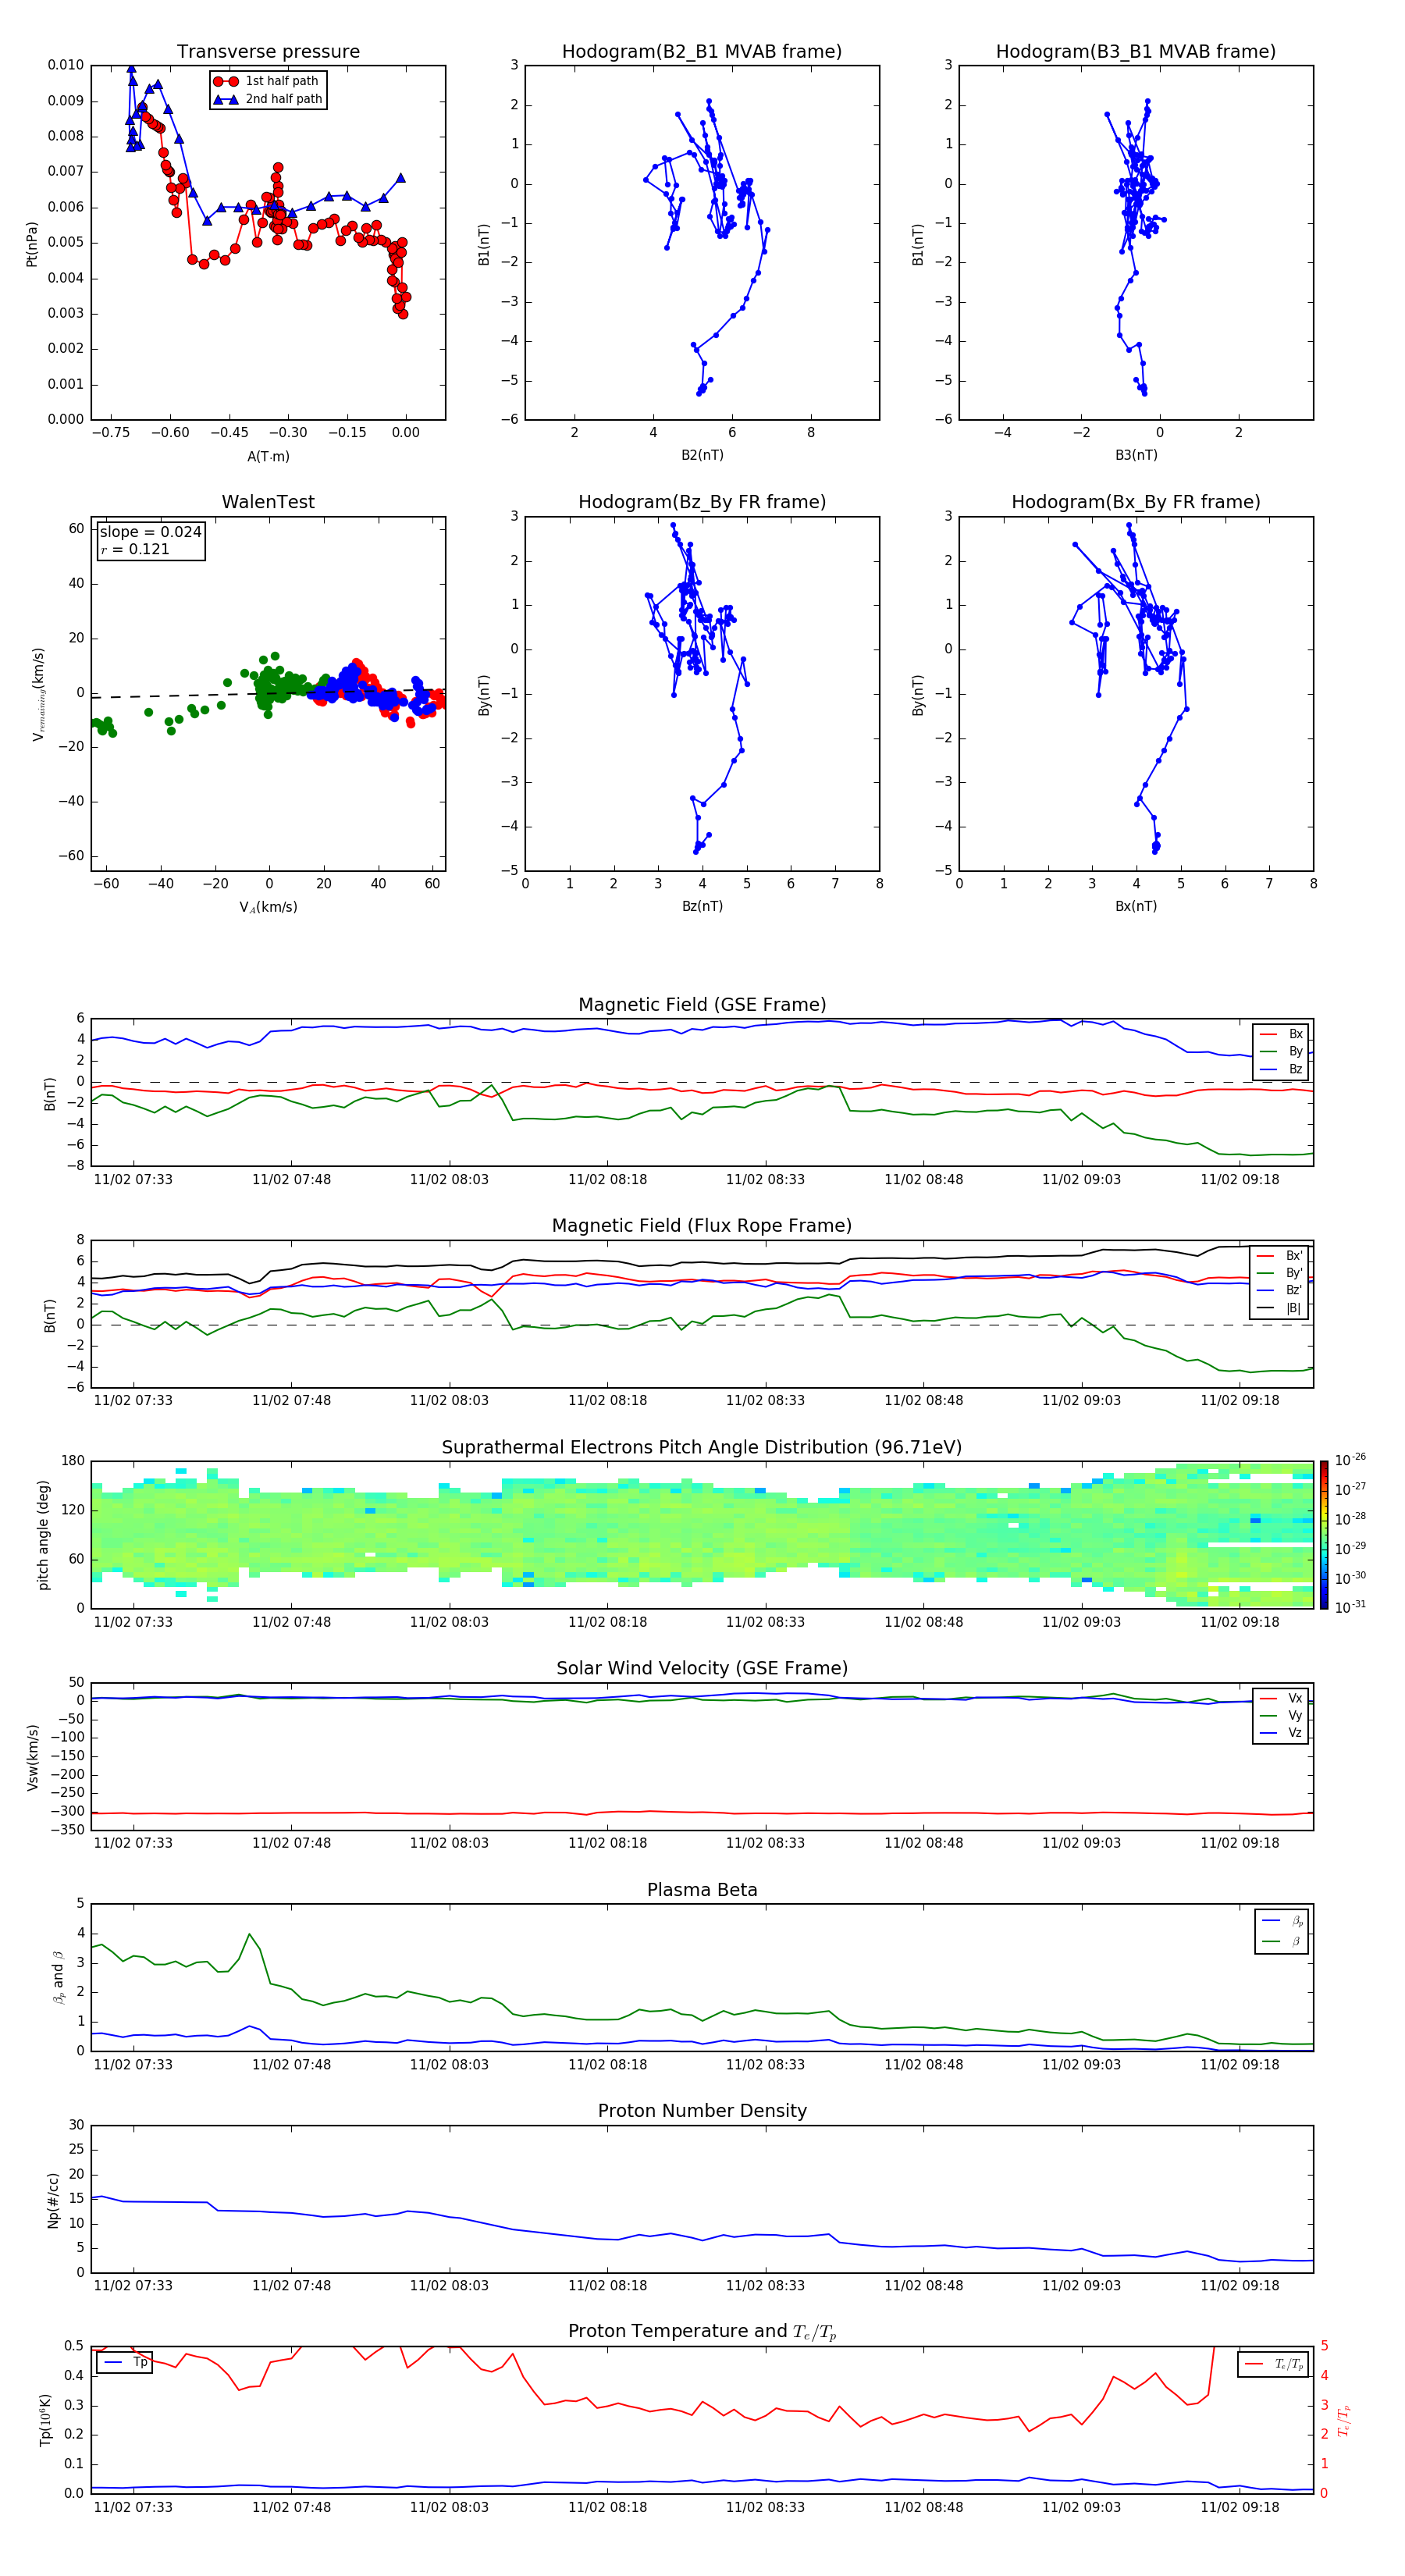
Task: Click the 'Tp(10^6K)' y-axis label
Action: pyautogui.click(x=45, y=2420)
